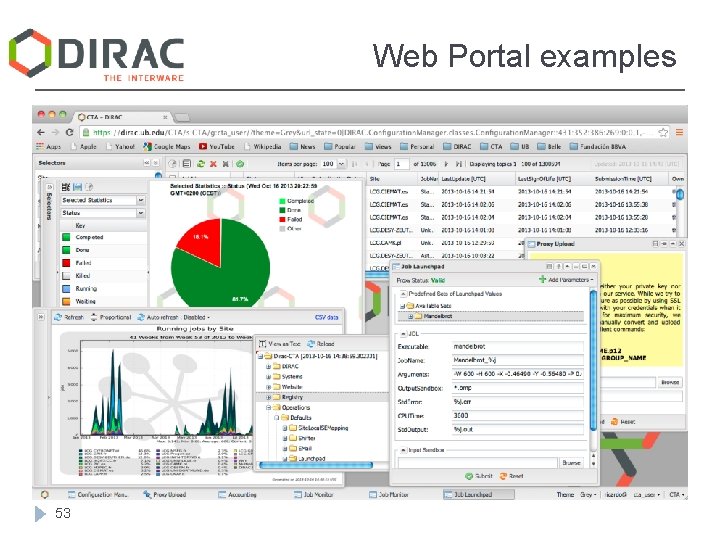Click Refresh in the accounting plot toolbar
This screenshot has width=720, height=540.
(x=69, y=317)
